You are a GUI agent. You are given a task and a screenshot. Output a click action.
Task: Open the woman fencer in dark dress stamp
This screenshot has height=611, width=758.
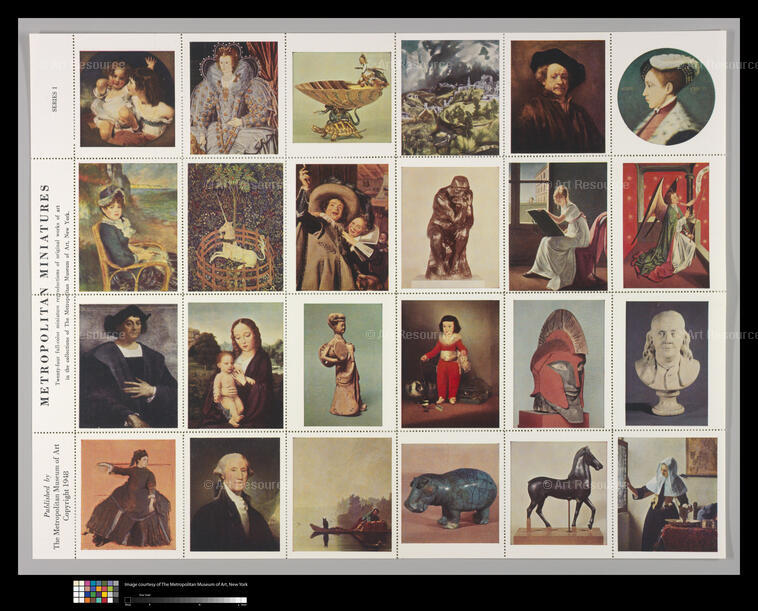pos(129,495)
